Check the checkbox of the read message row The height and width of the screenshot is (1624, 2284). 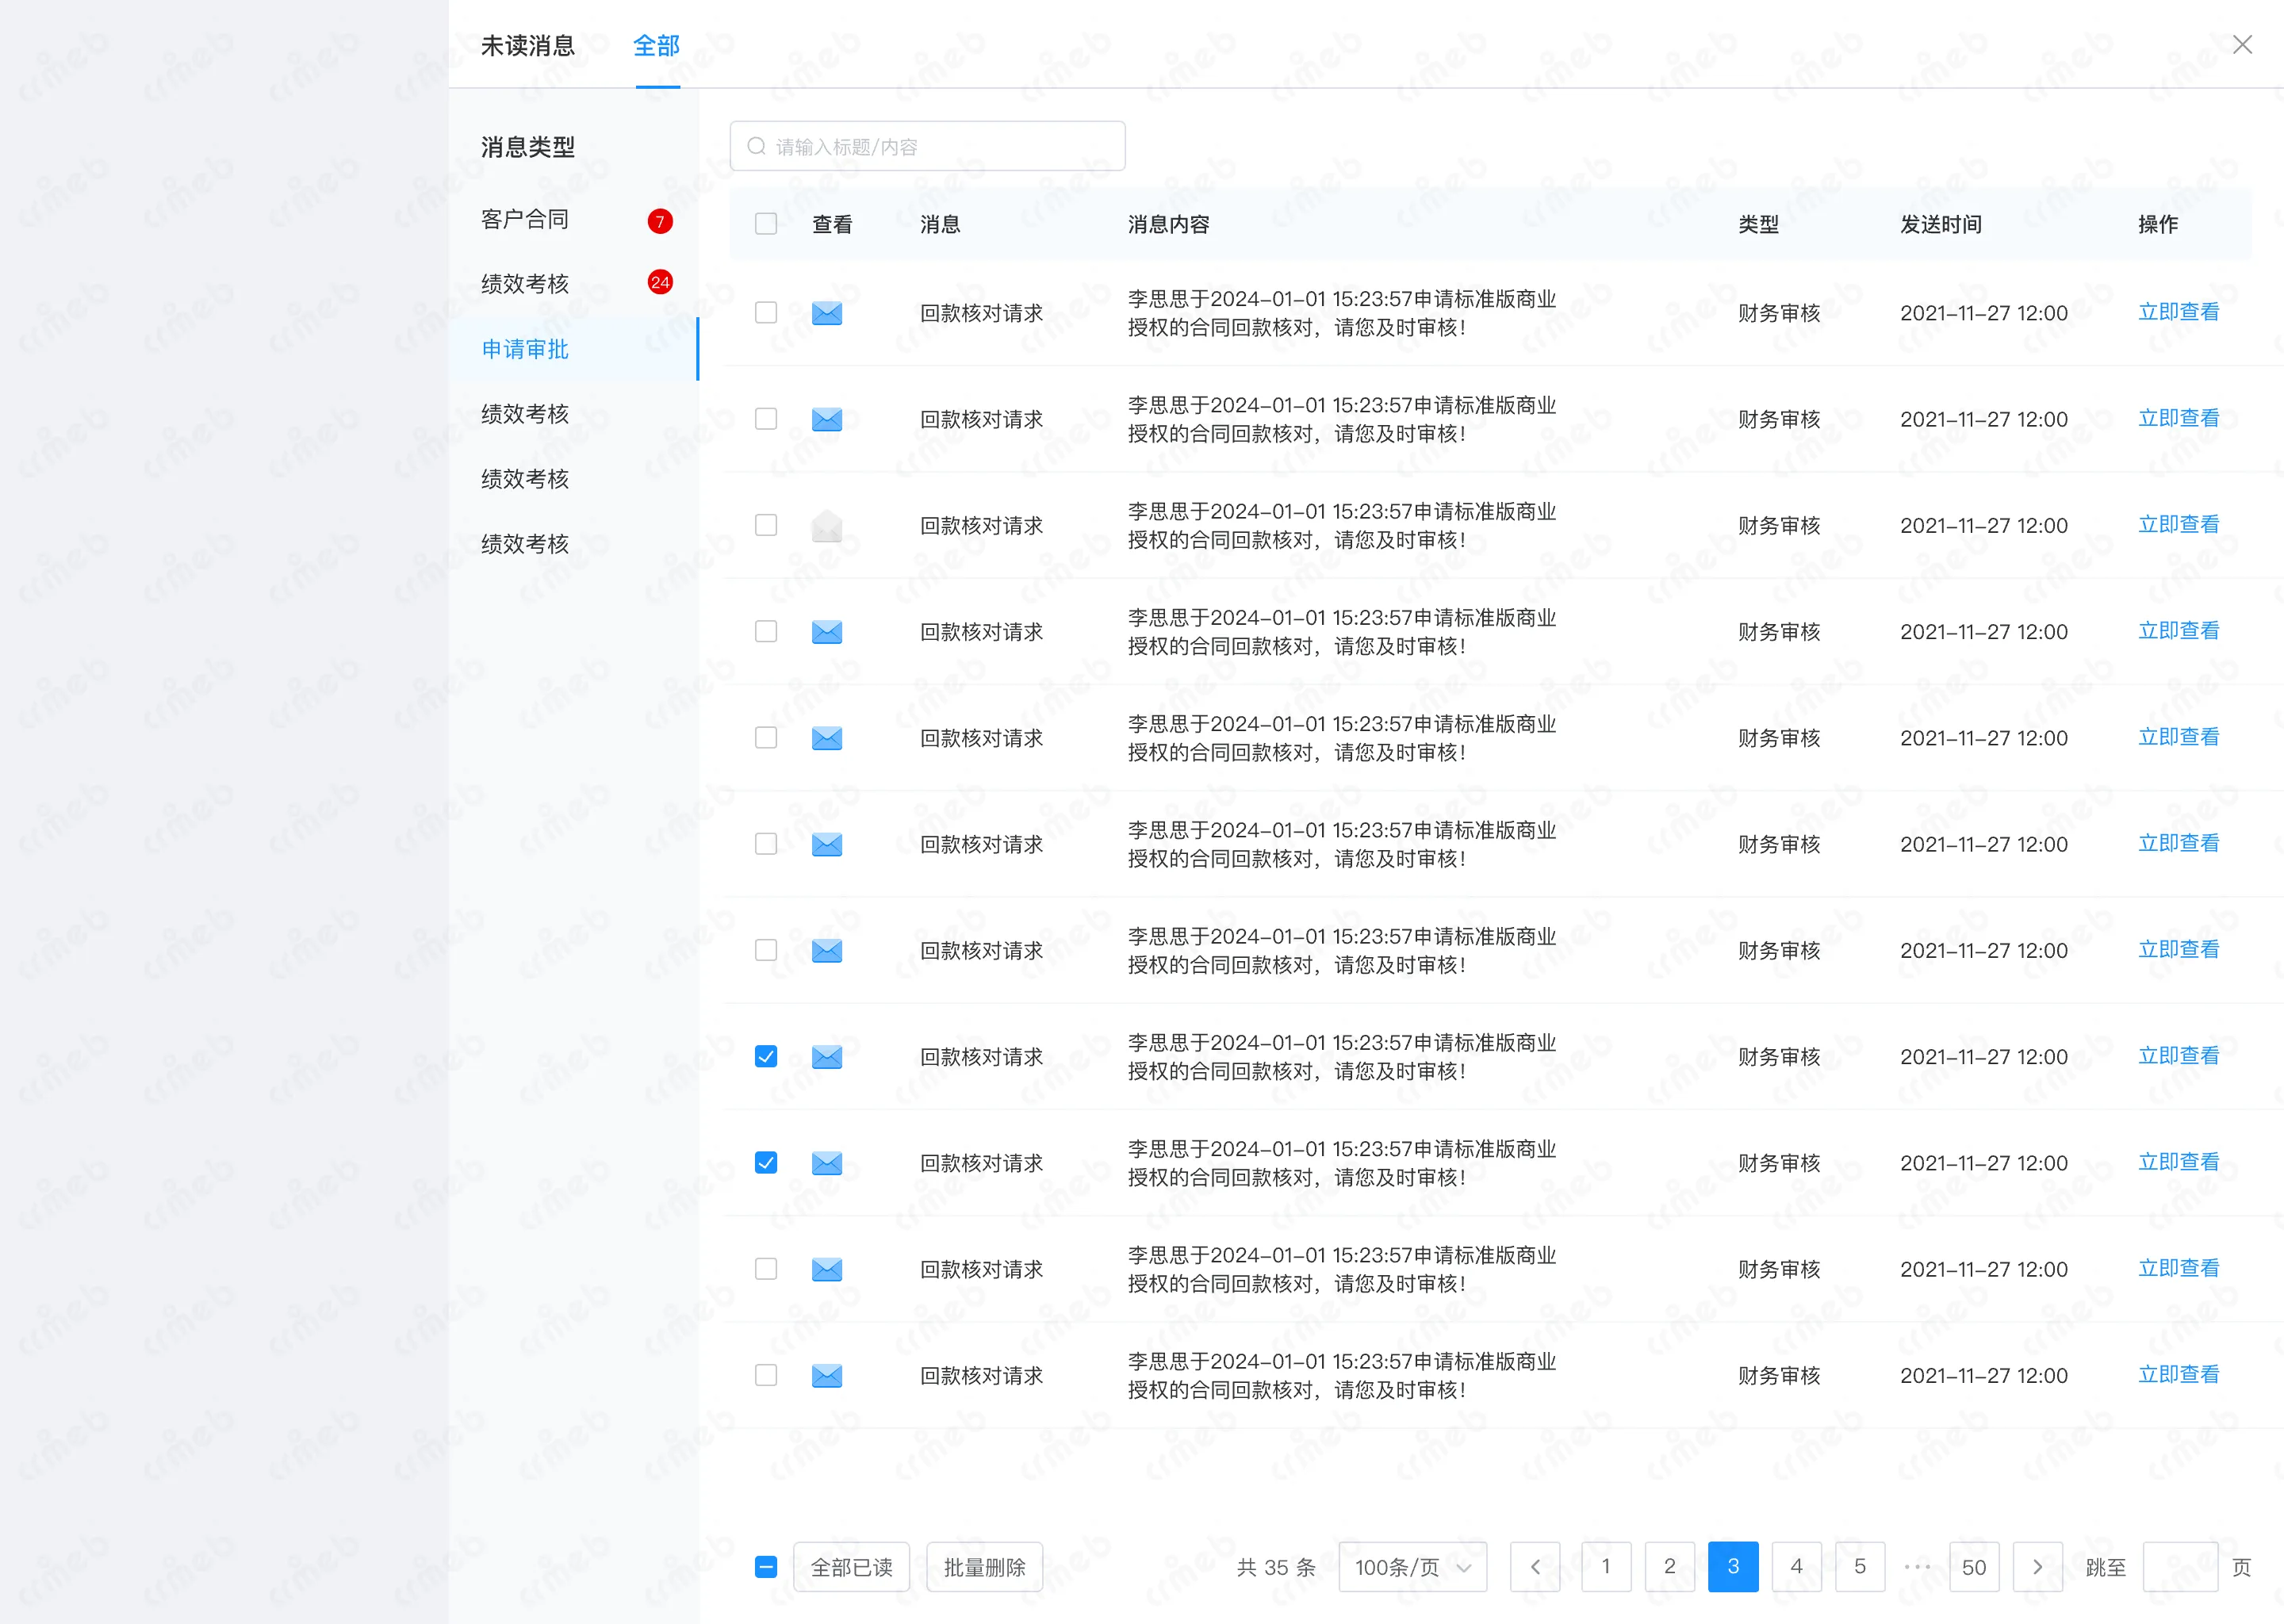coord(766,525)
